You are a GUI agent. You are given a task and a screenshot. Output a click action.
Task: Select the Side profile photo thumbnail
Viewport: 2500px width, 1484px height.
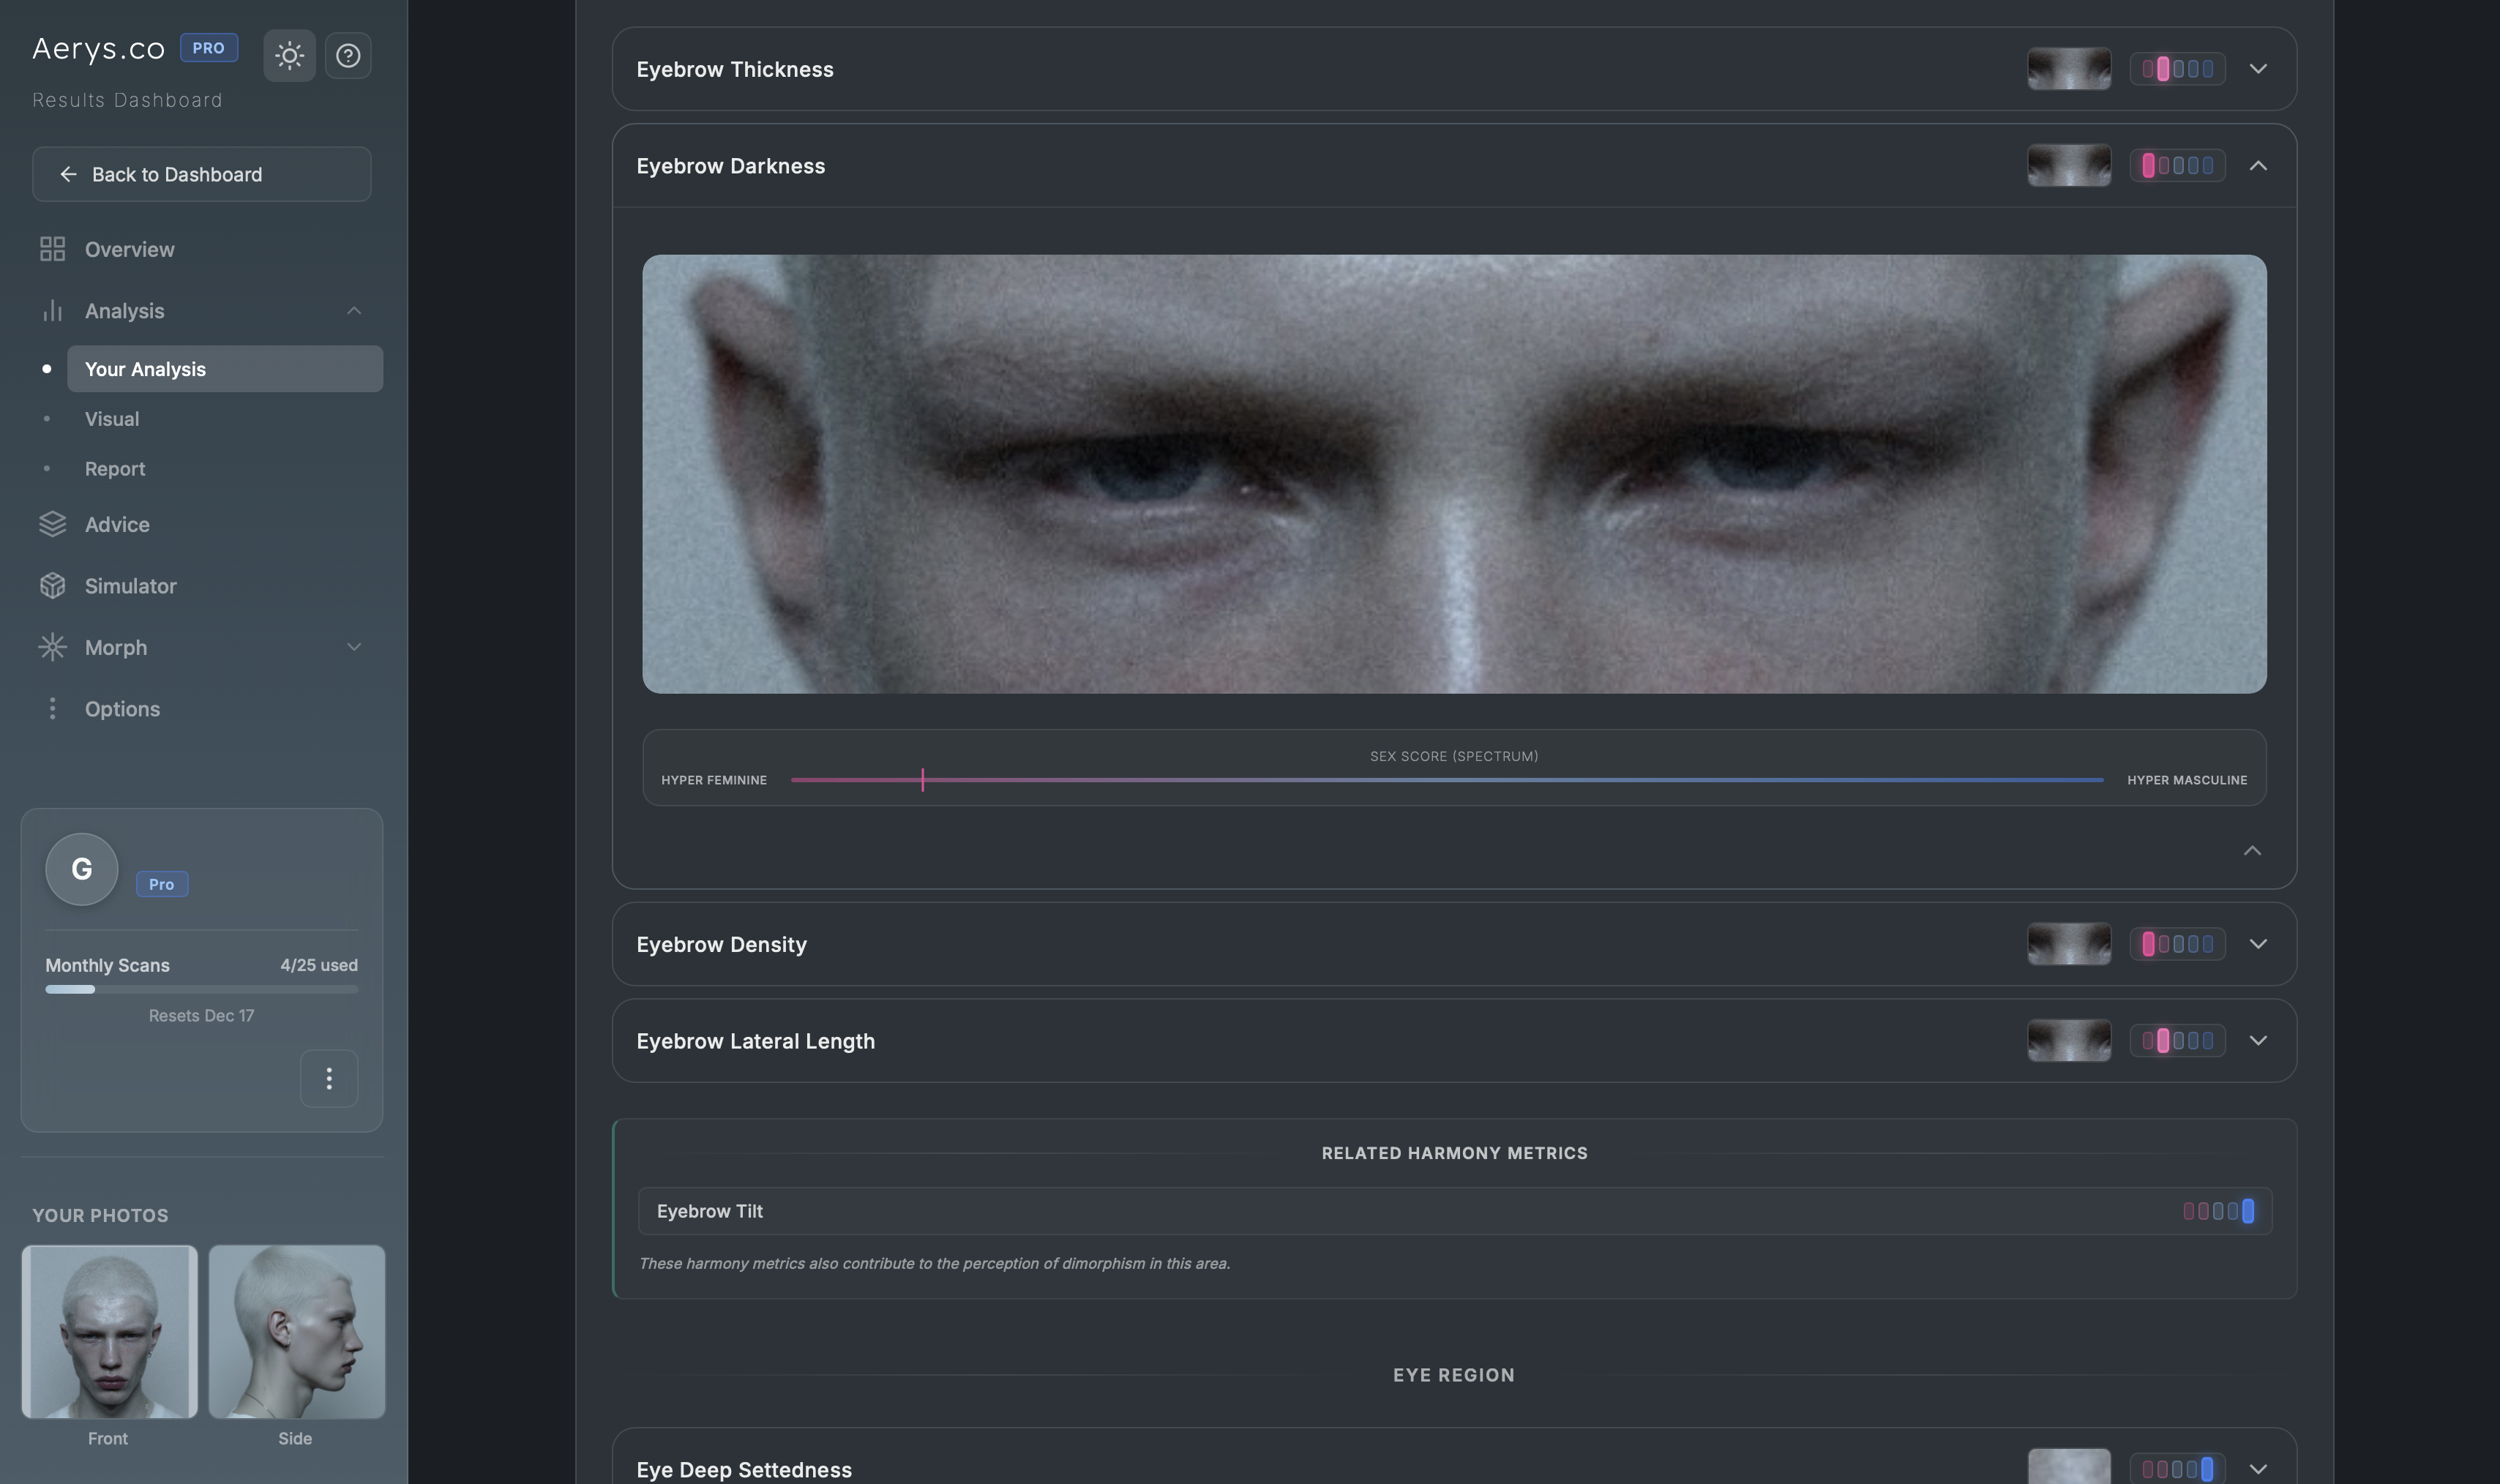[x=296, y=1331]
